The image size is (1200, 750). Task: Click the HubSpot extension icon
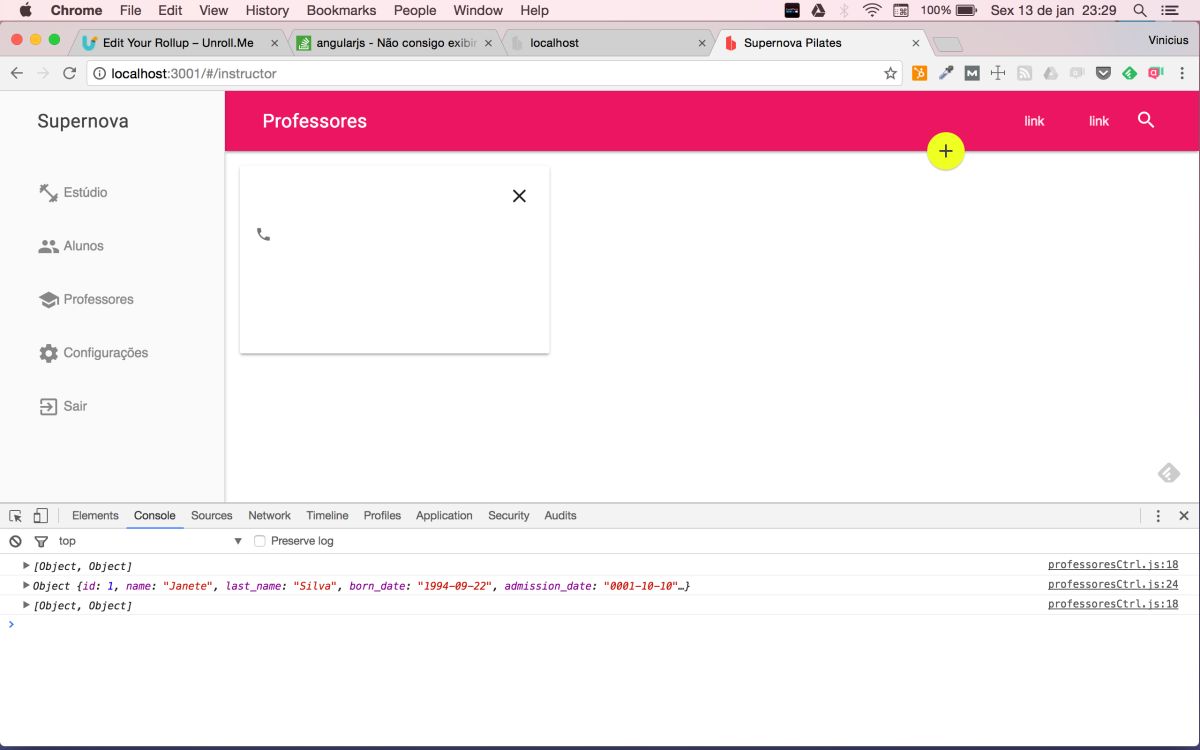tap(919, 73)
